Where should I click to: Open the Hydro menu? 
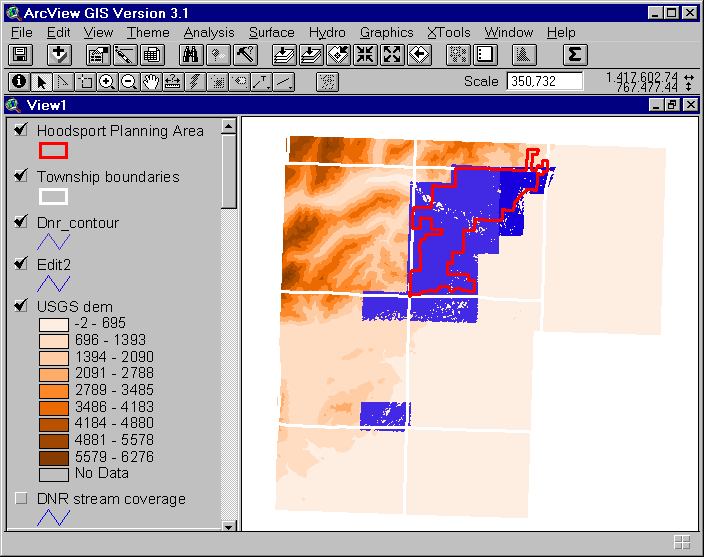327,32
